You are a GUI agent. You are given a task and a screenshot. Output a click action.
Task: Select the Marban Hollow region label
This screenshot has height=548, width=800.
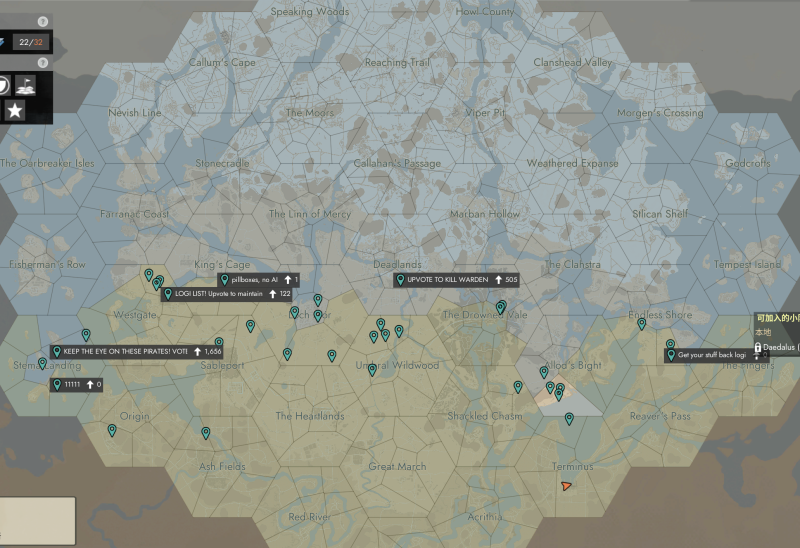485,214
